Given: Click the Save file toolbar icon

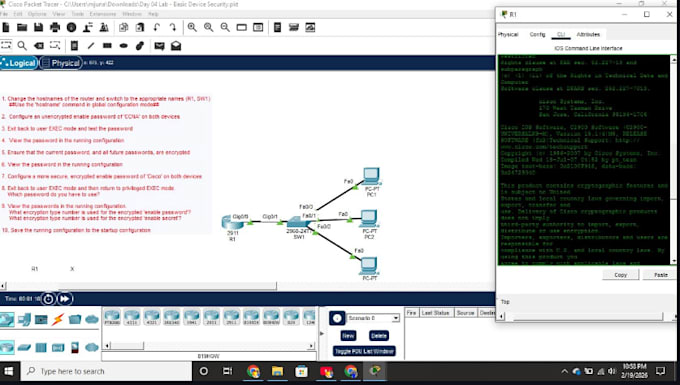Looking at the screenshot, I should pyautogui.click(x=39, y=28).
